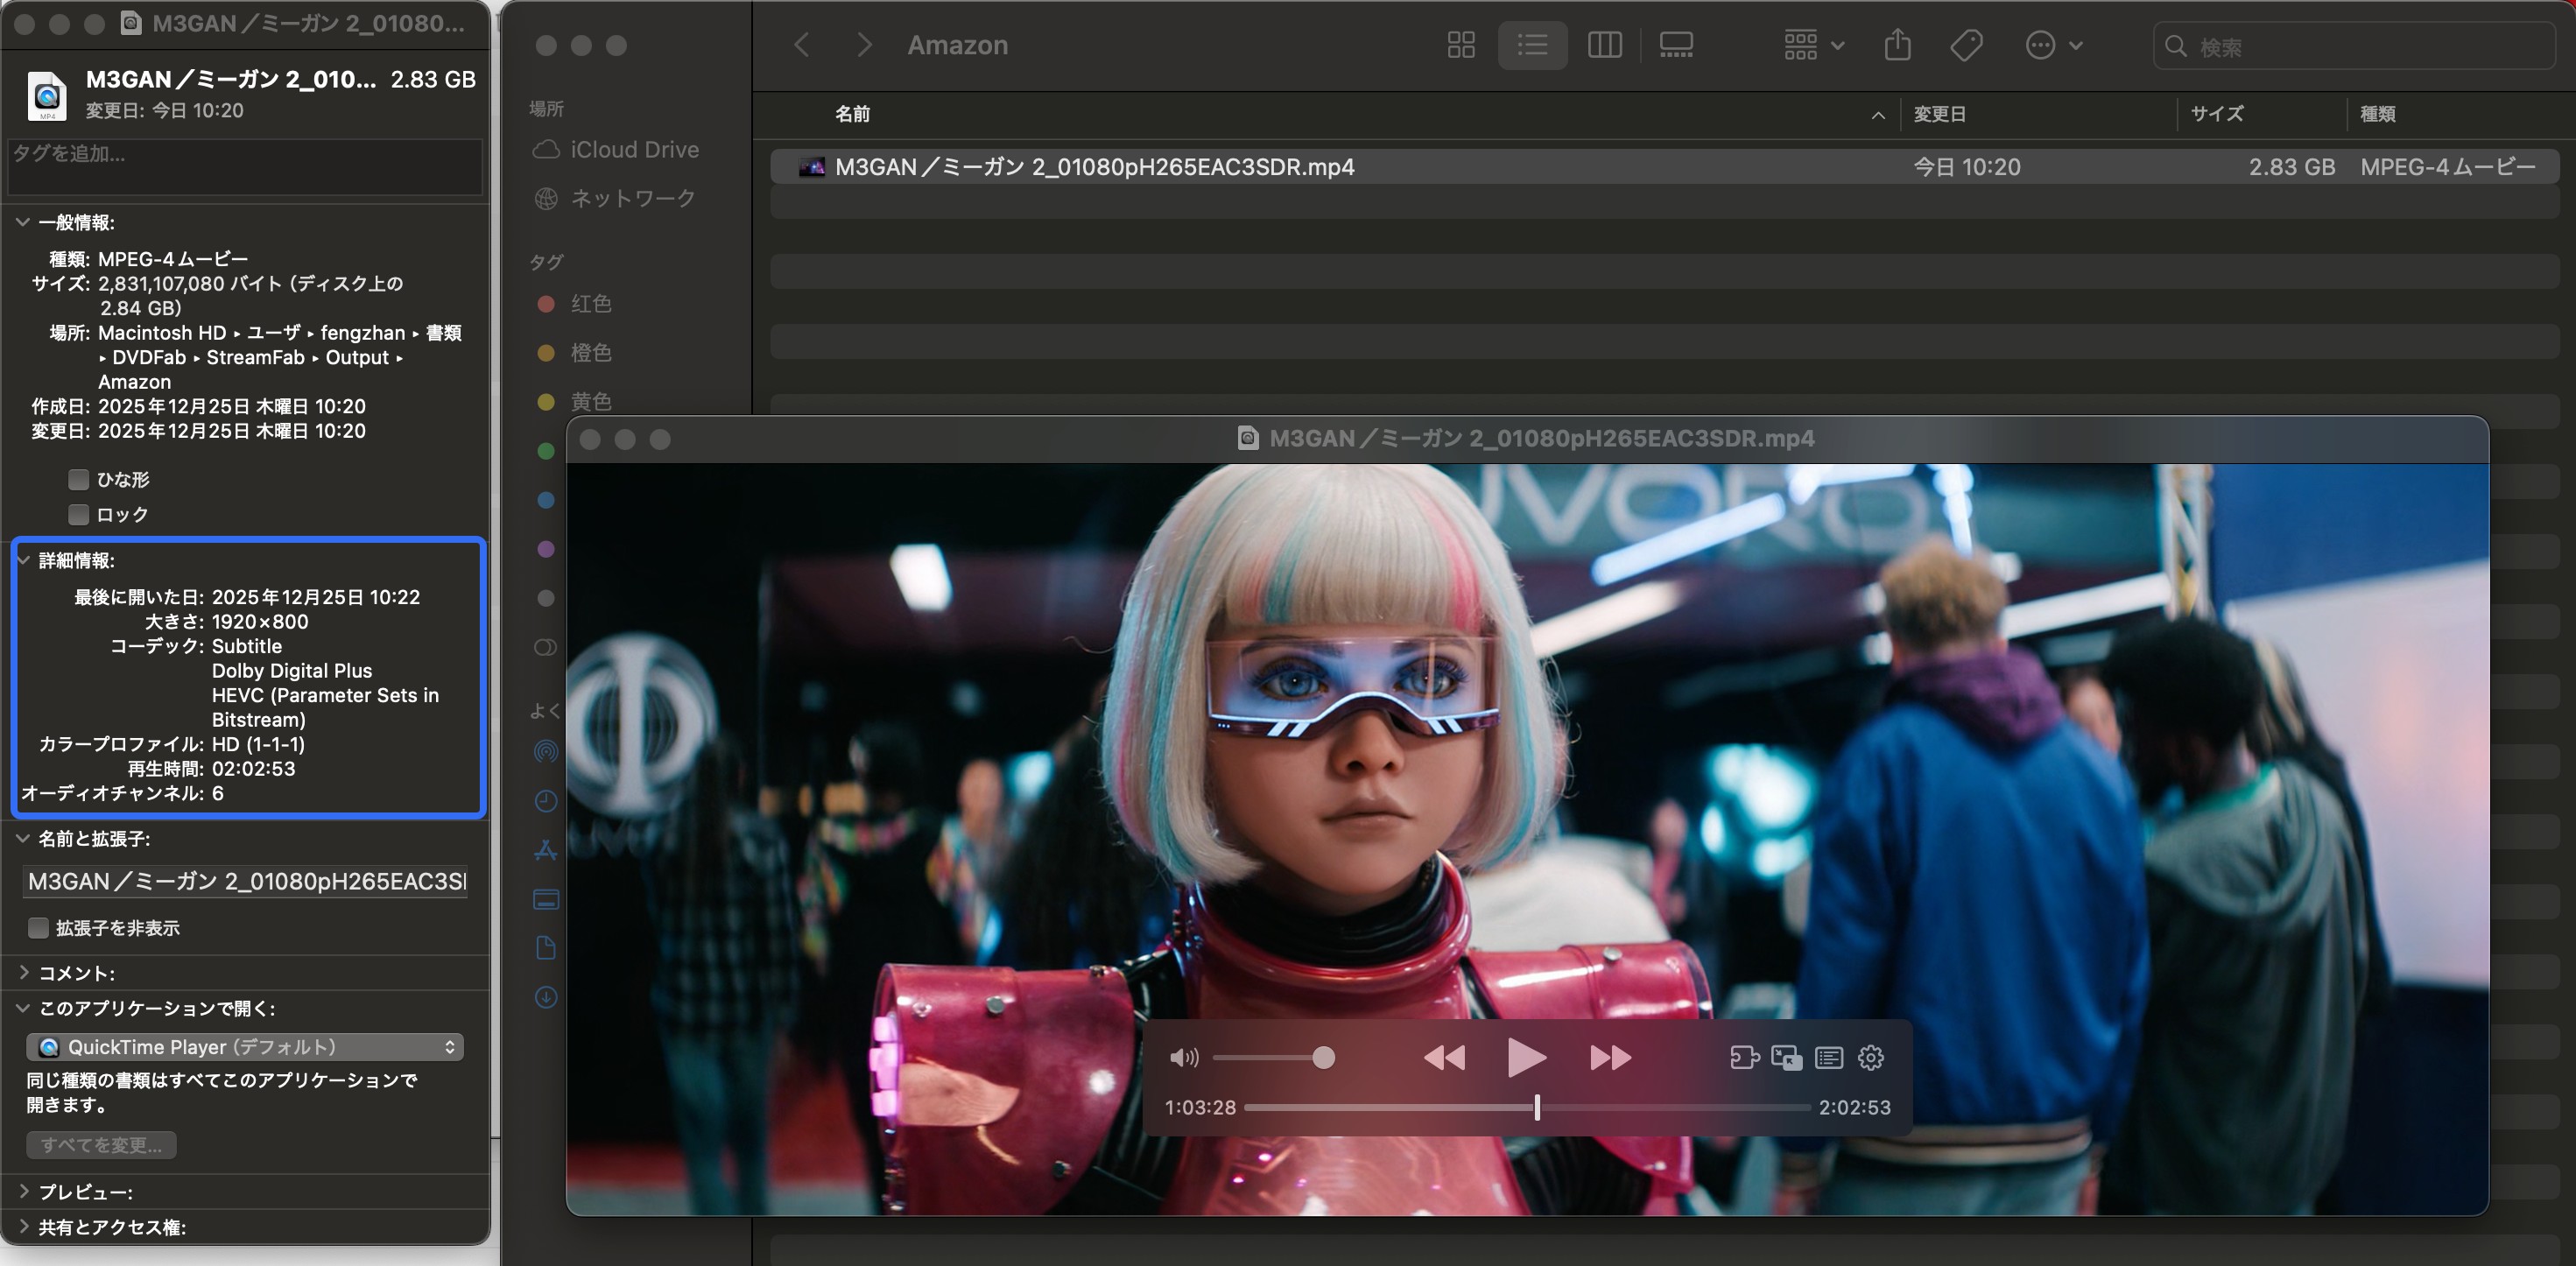The width and height of the screenshot is (2576, 1266).
Task: Open the subtitle list icon in player controls
Action: coord(1828,1058)
